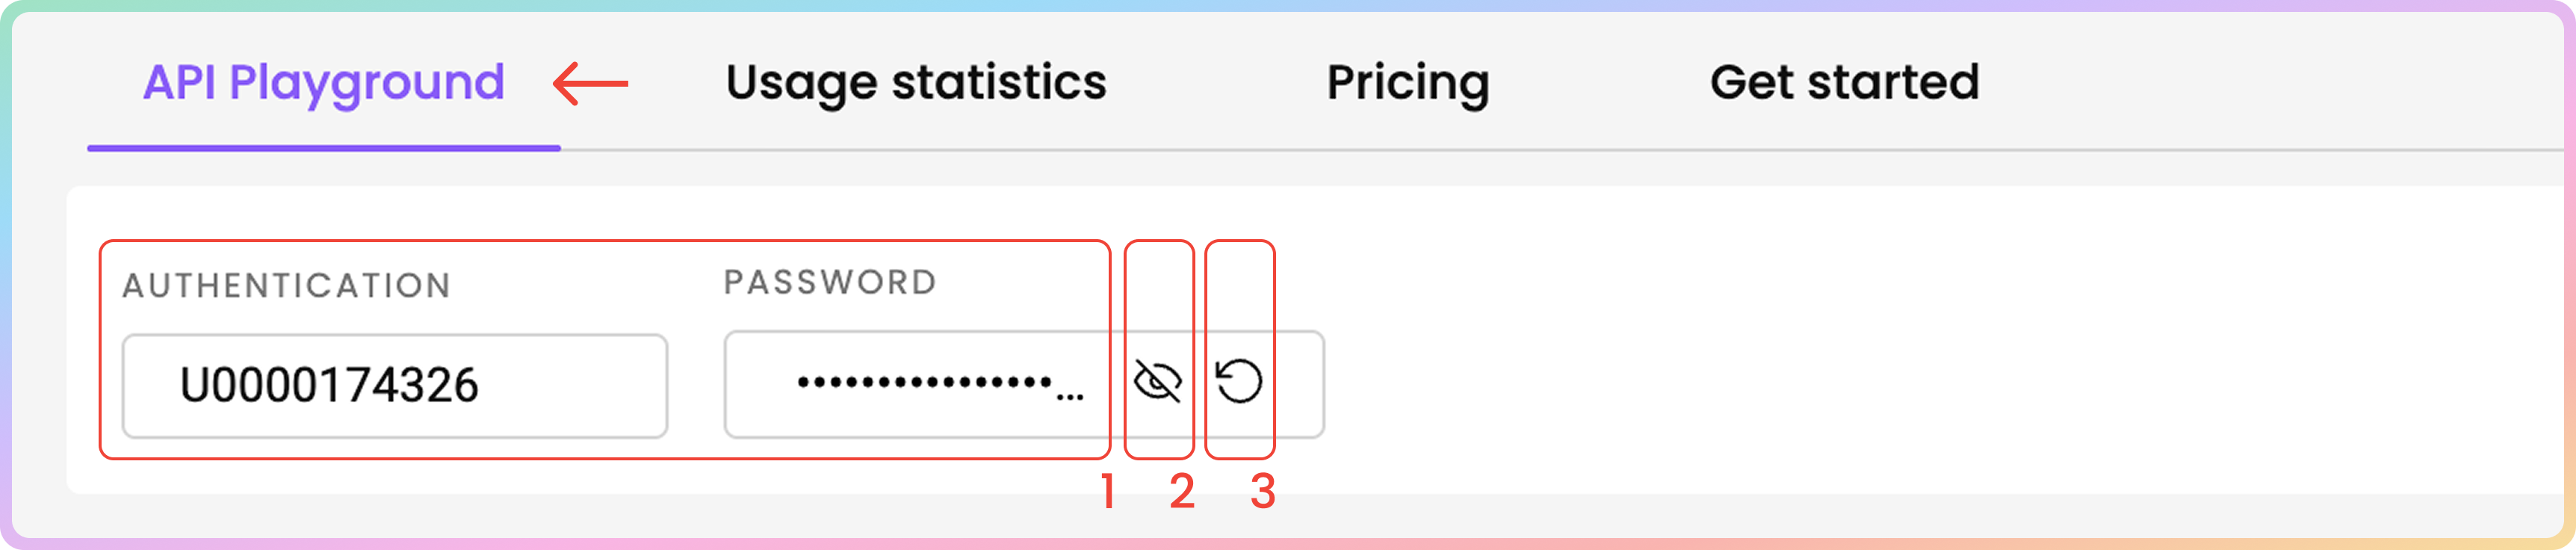The image size is (2576, 550).
Task: Click the PASSWORD field label
Action: pos(831,283)
